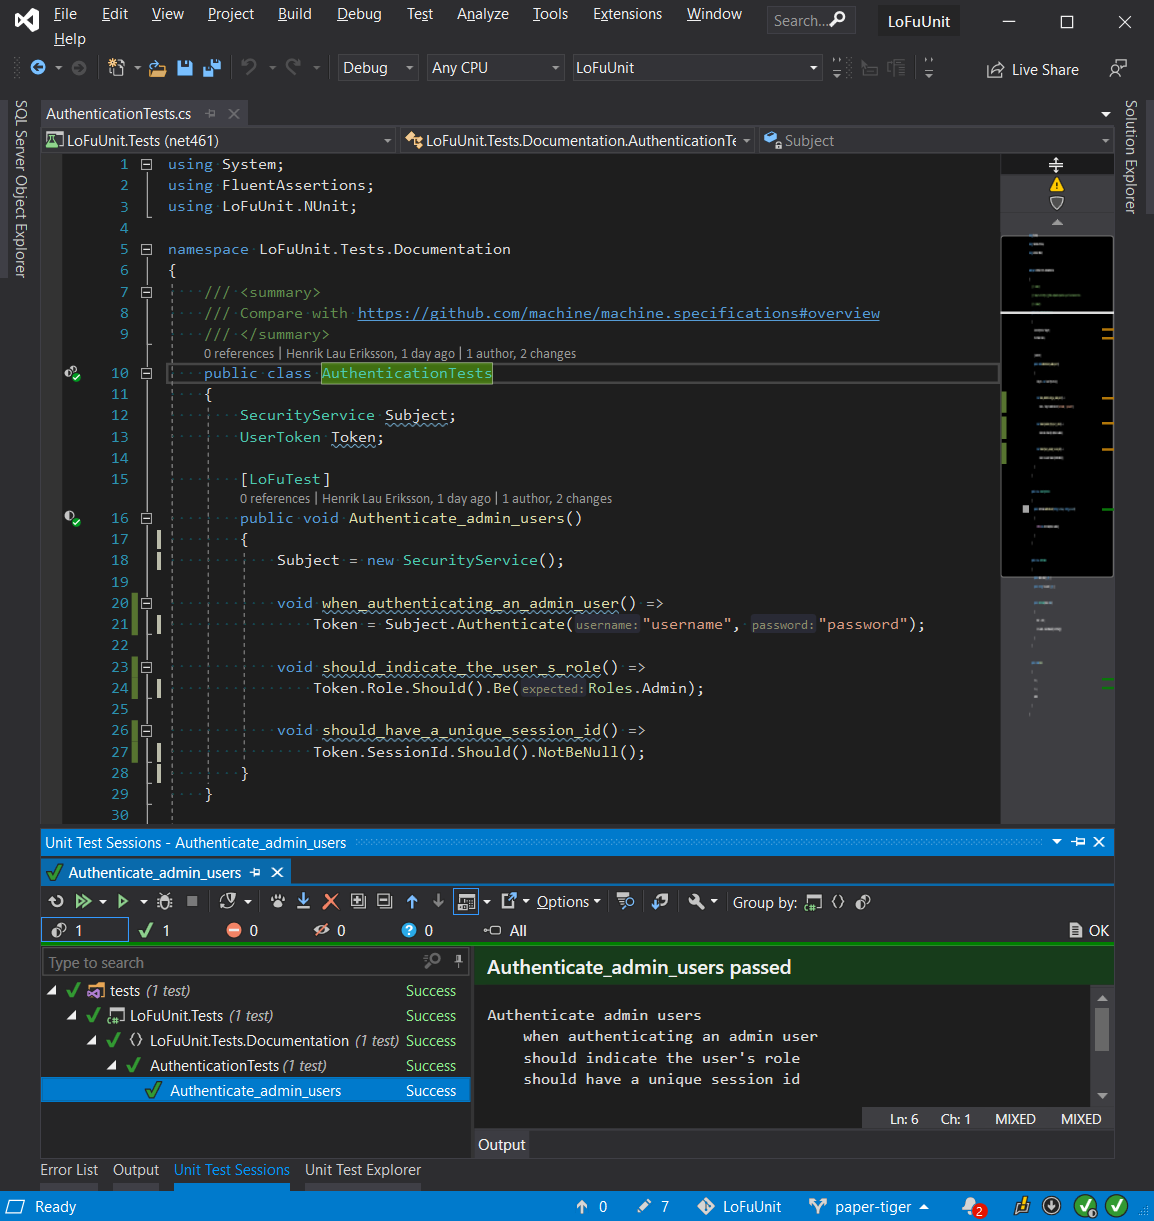Collapse the tests root node
This screenshot has width=1154, height=1221.
(x=52, y=990)
